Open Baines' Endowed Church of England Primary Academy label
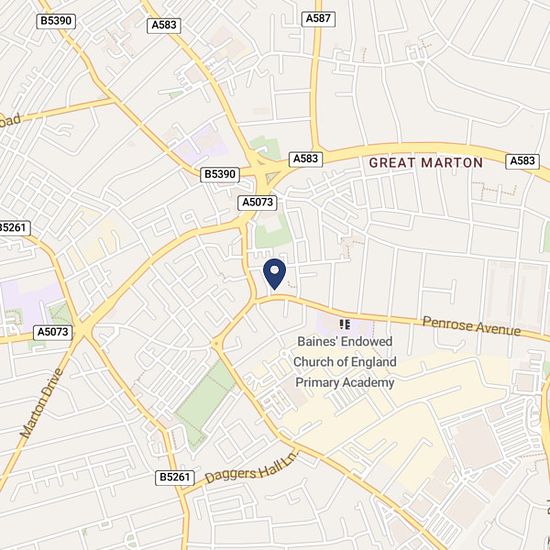Screen dimensions: 550x550 (345, 362)
